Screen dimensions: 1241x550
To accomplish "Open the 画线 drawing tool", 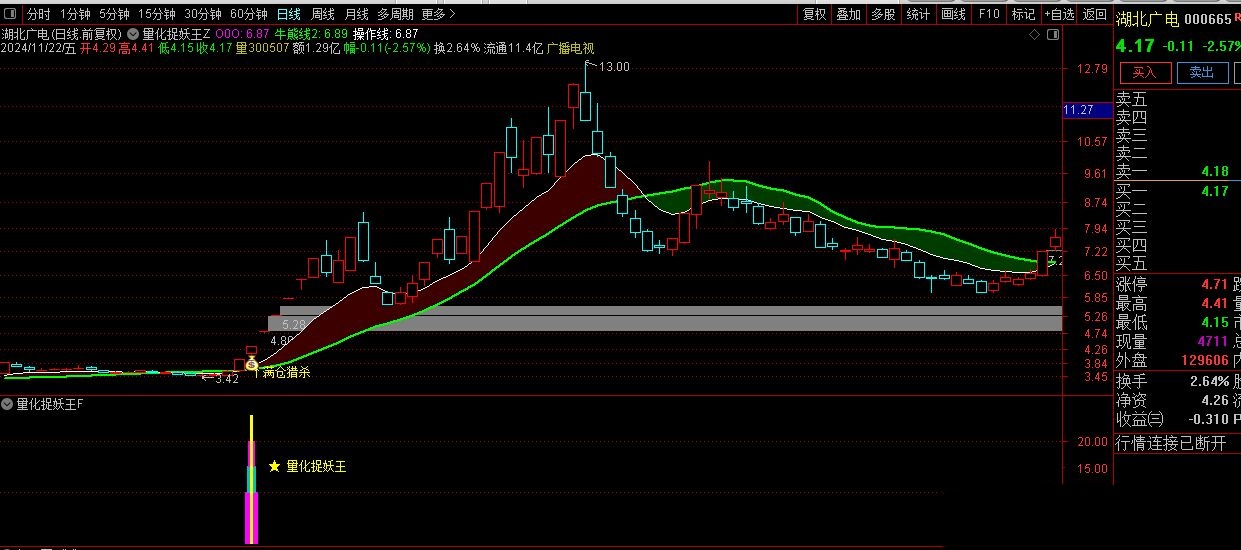I will (953, 14).
